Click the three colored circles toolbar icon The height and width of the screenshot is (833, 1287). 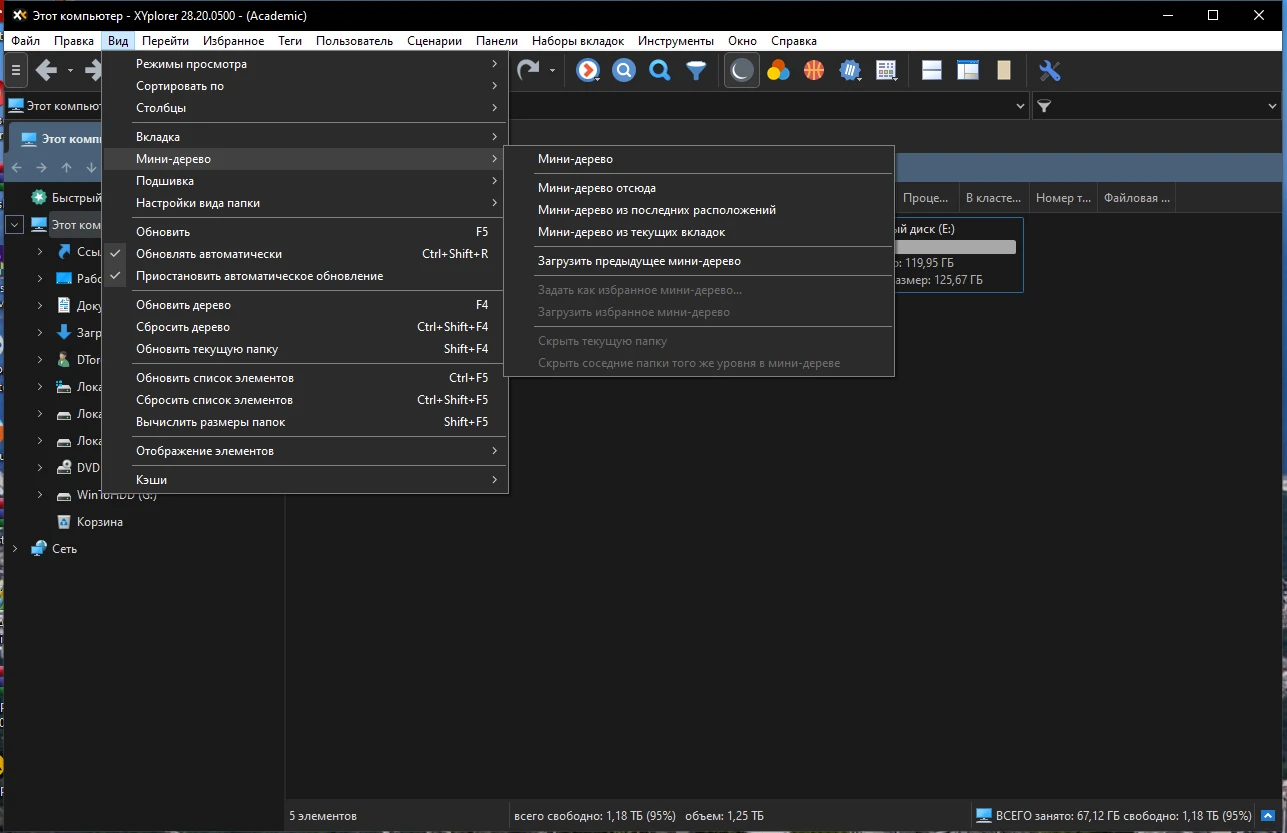[778, 70]
